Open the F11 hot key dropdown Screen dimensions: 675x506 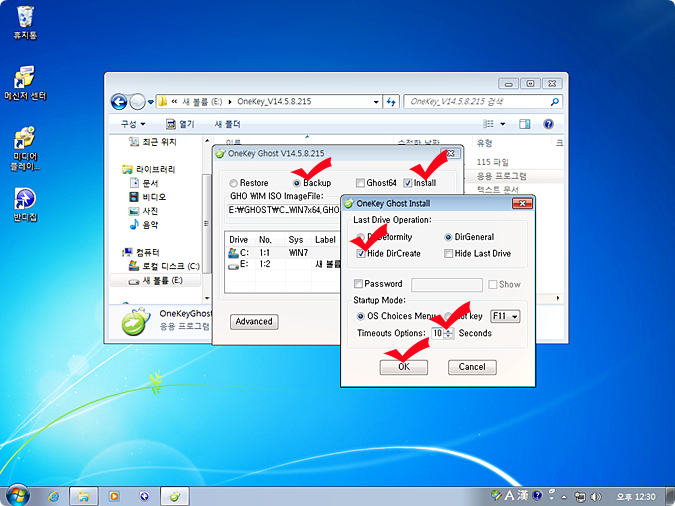point(505,317)
